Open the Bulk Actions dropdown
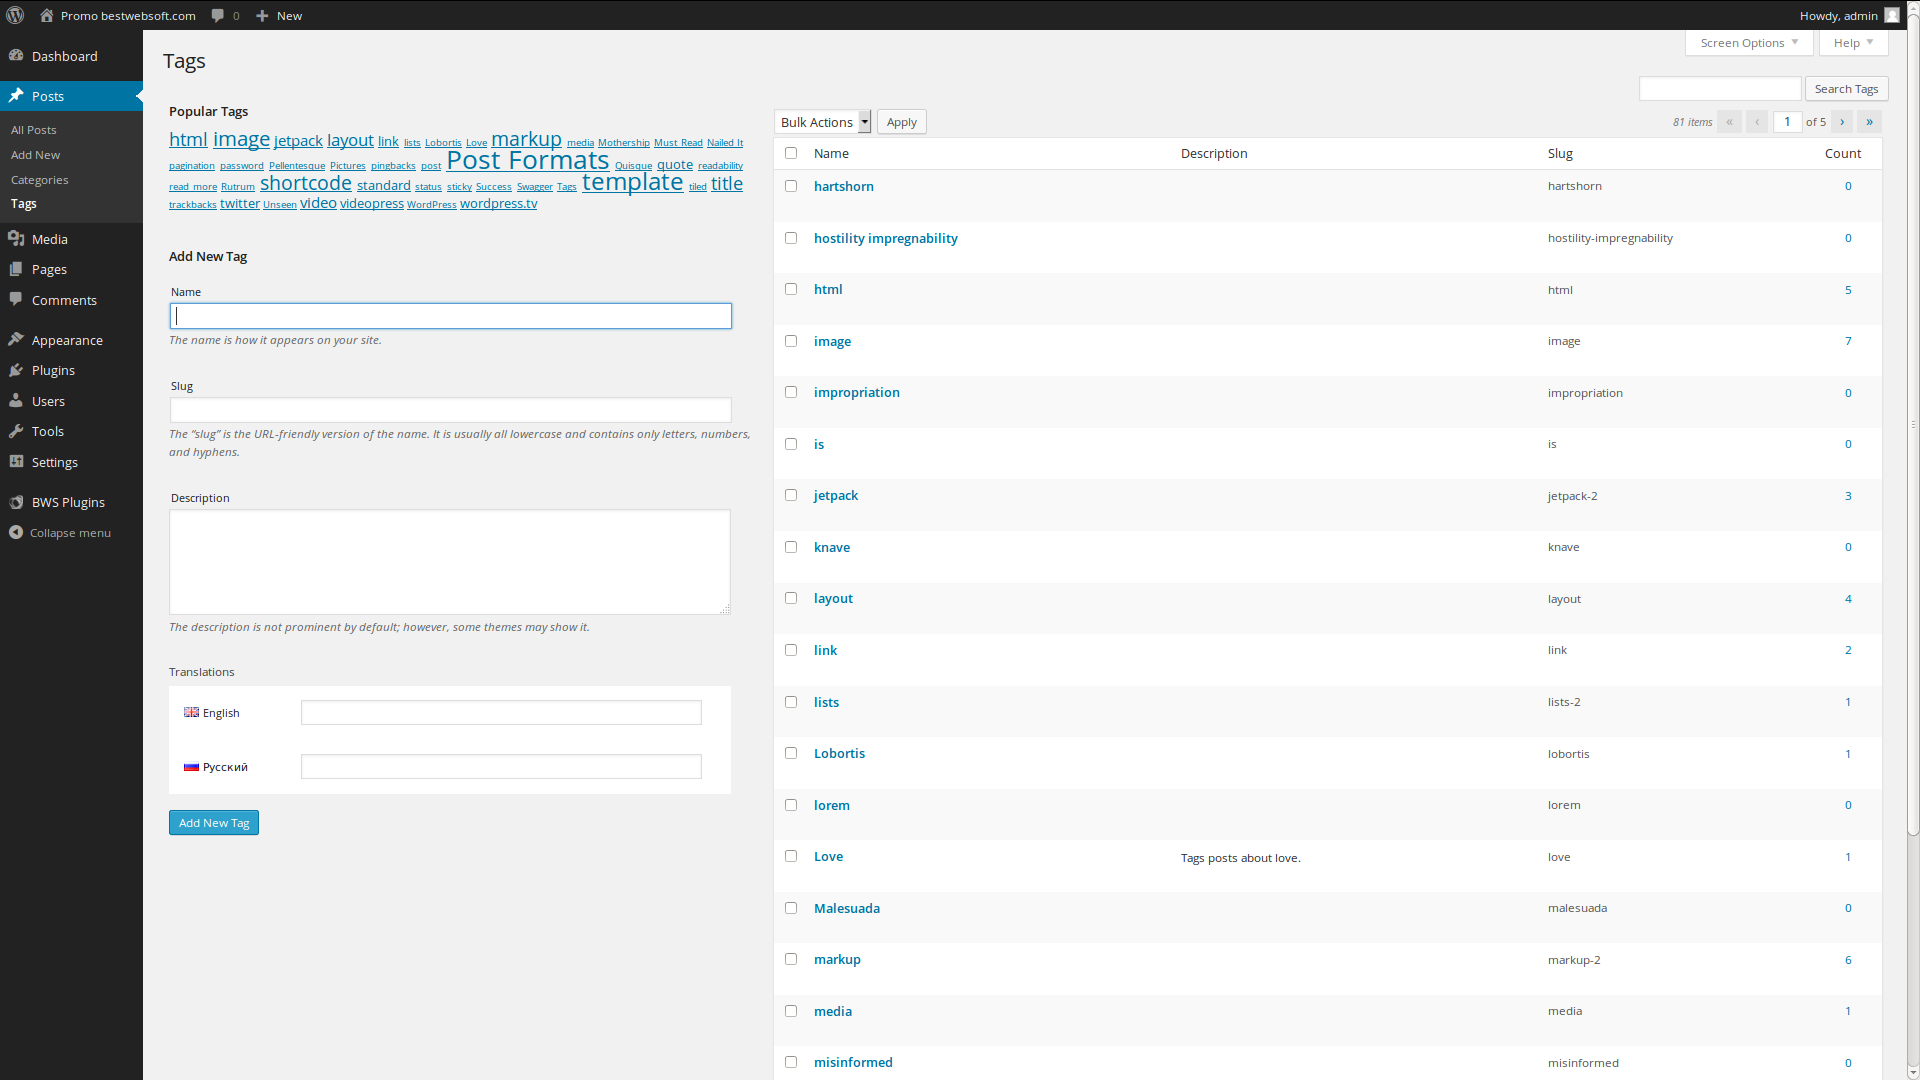Viewport: 1920px width, 1080px height. pos(823,122)
